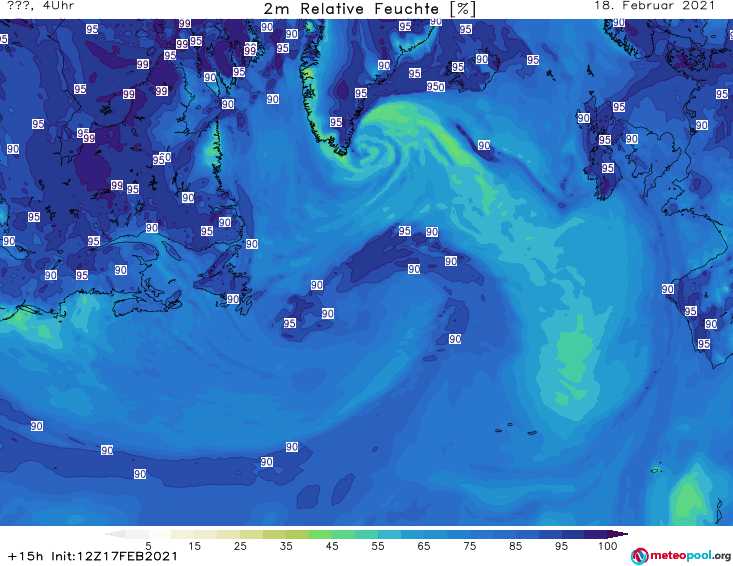
Task: Click the legend value '55'
Action: 378,546
